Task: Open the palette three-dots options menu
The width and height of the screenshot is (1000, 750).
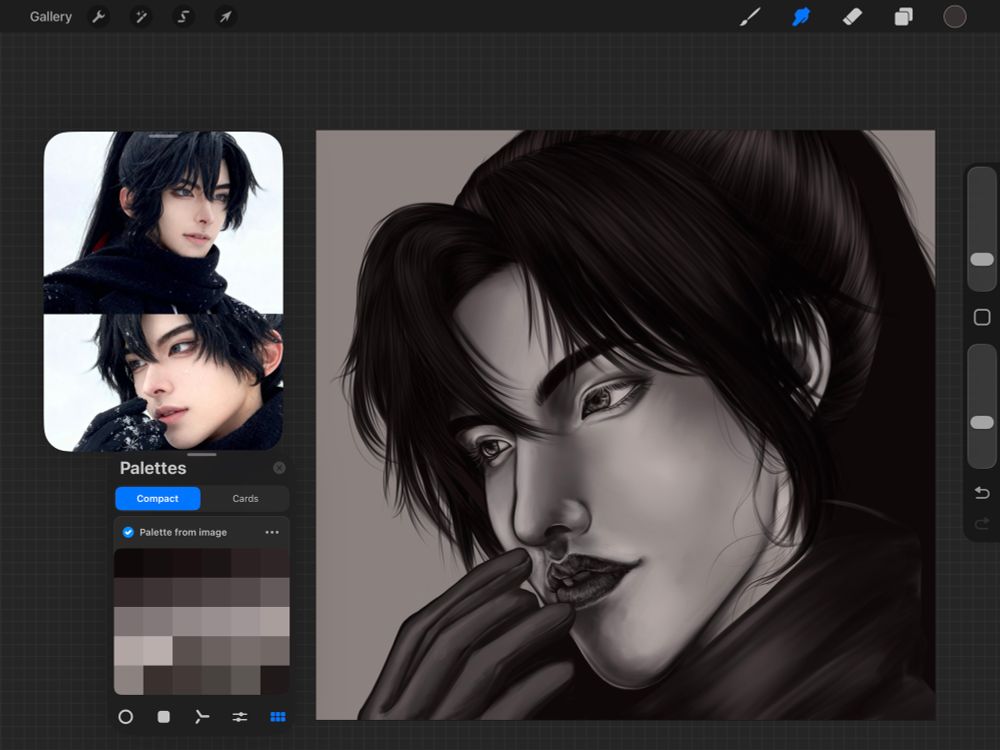Action: (x=272, y=532)
